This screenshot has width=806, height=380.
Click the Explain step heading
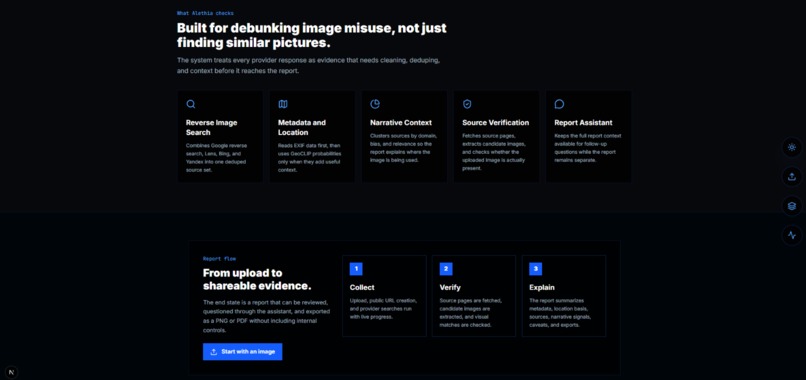pos(542,287)
